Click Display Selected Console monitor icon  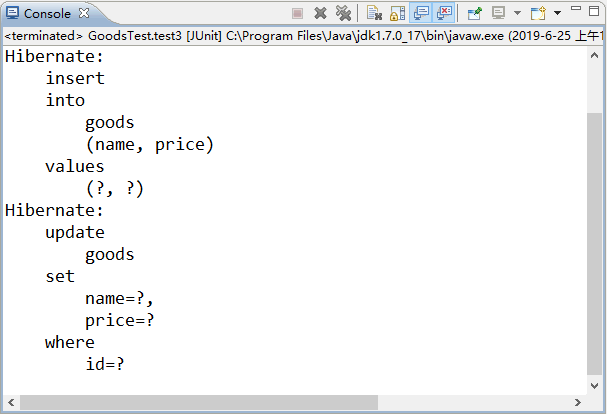(497, 13)
